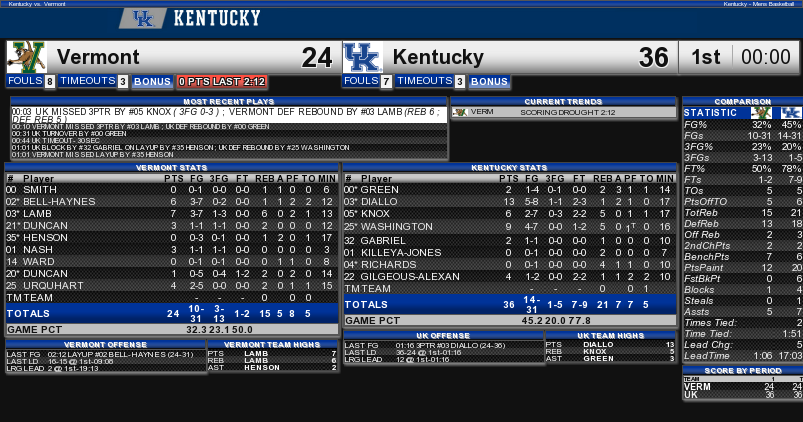Viewport: 803px width, 422px height.
Task: Click the Vermont logo in the Comparison header
Action: point(762,112)
